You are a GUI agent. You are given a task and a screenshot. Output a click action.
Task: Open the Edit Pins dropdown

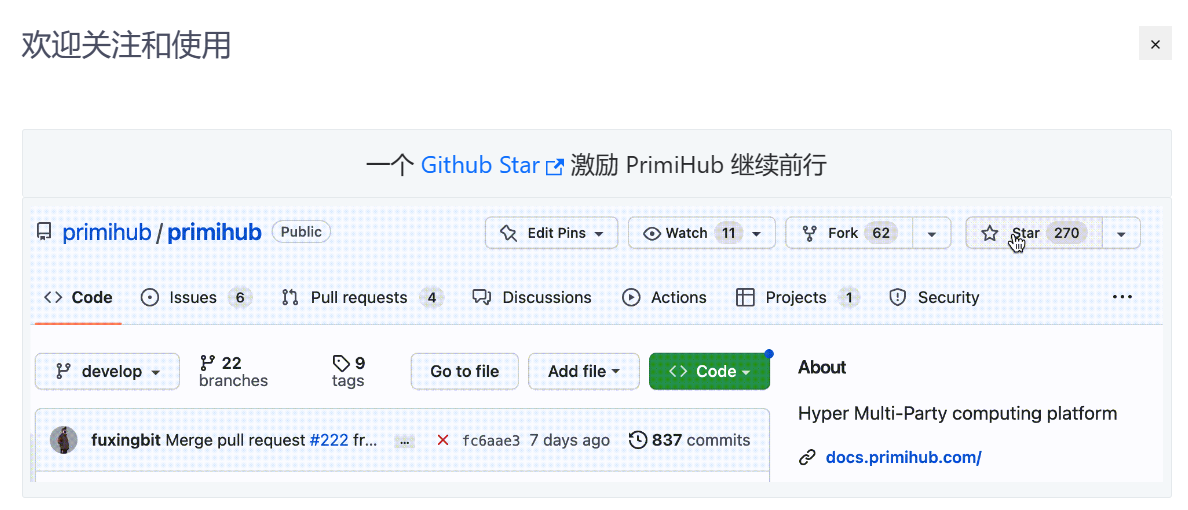551,233
